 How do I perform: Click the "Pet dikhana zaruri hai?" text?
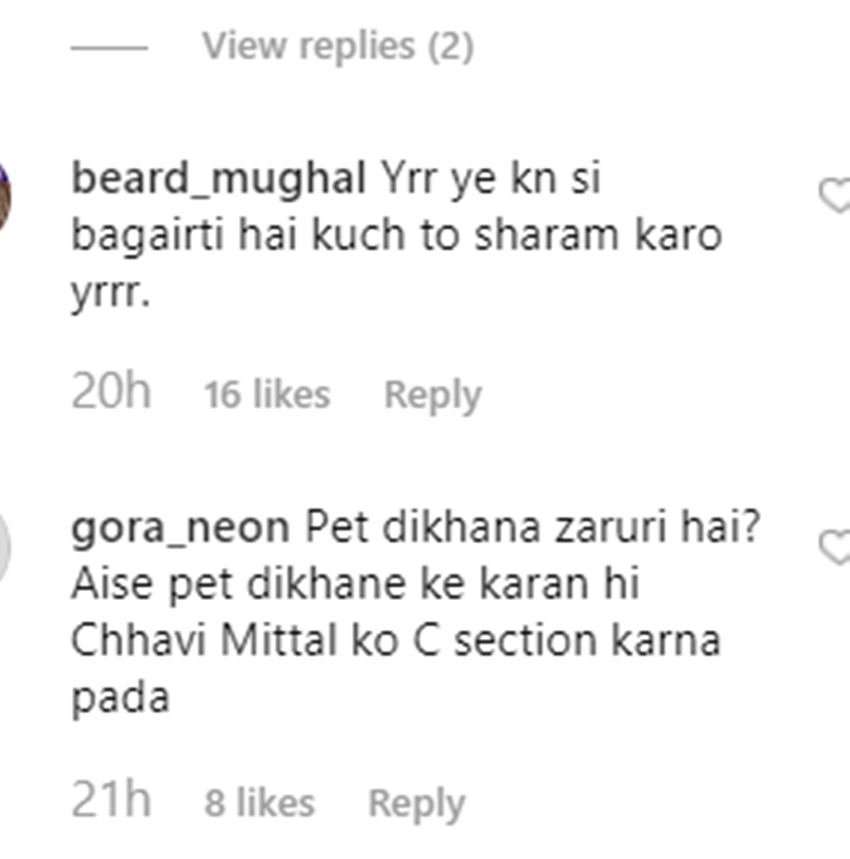point(532,527)
